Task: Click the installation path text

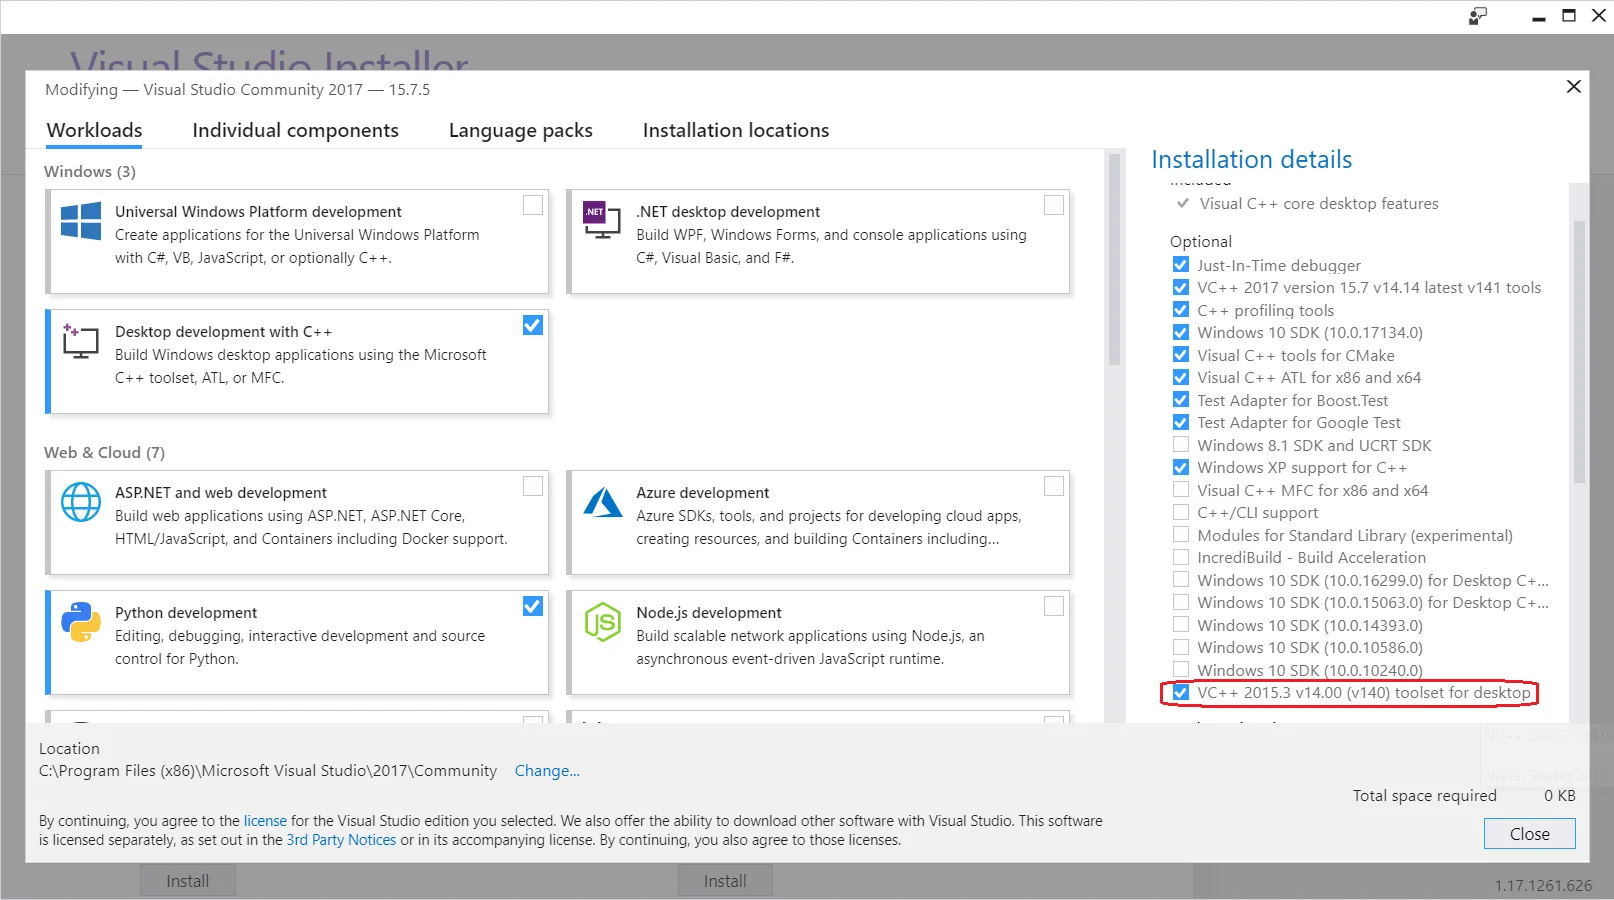Action: point(268,771)
